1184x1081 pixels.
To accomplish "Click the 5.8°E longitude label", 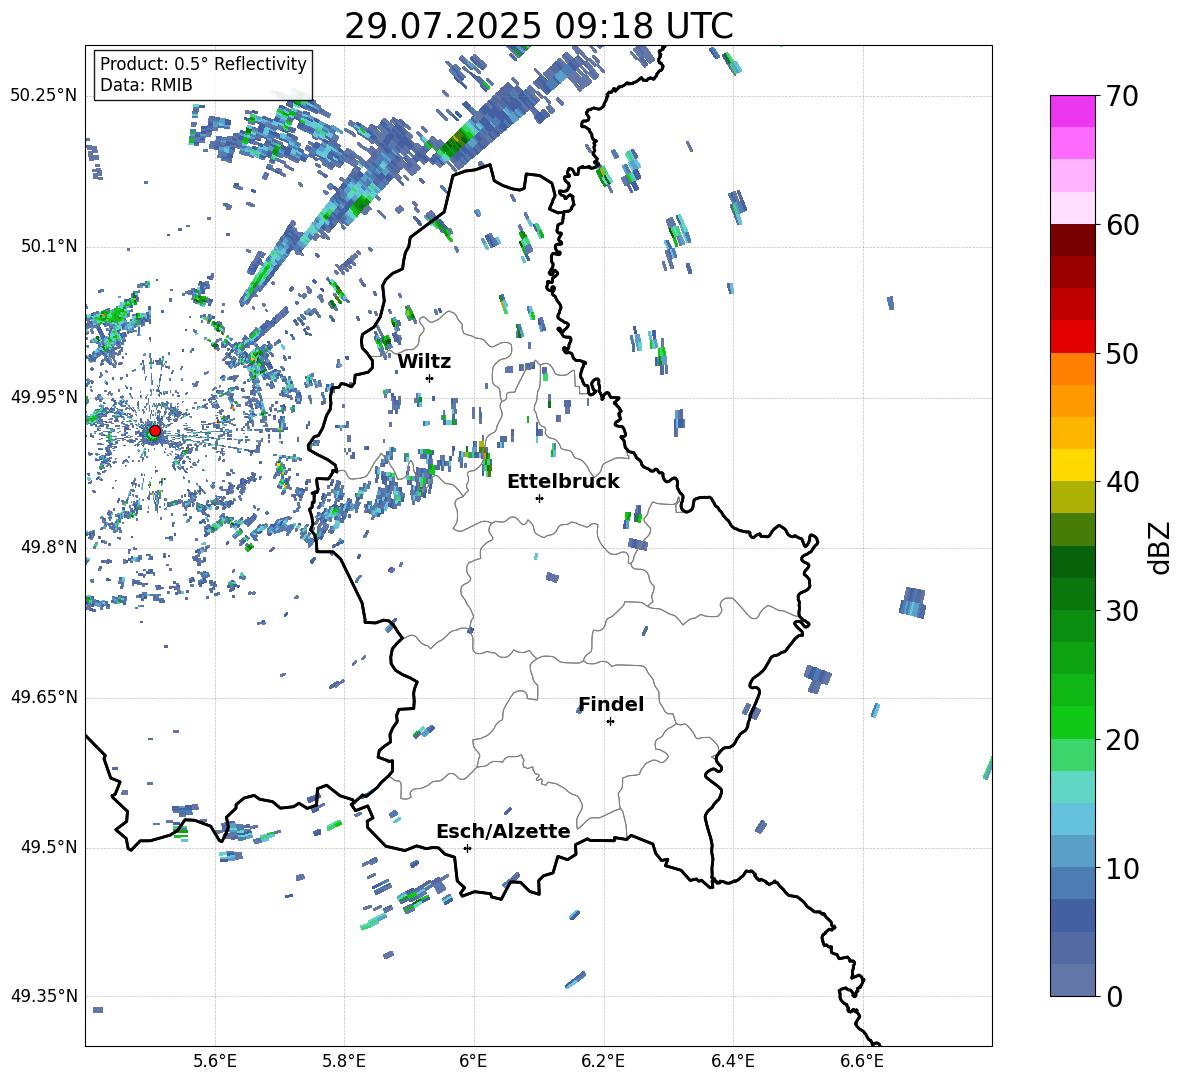I will (x=344, y=1061).
